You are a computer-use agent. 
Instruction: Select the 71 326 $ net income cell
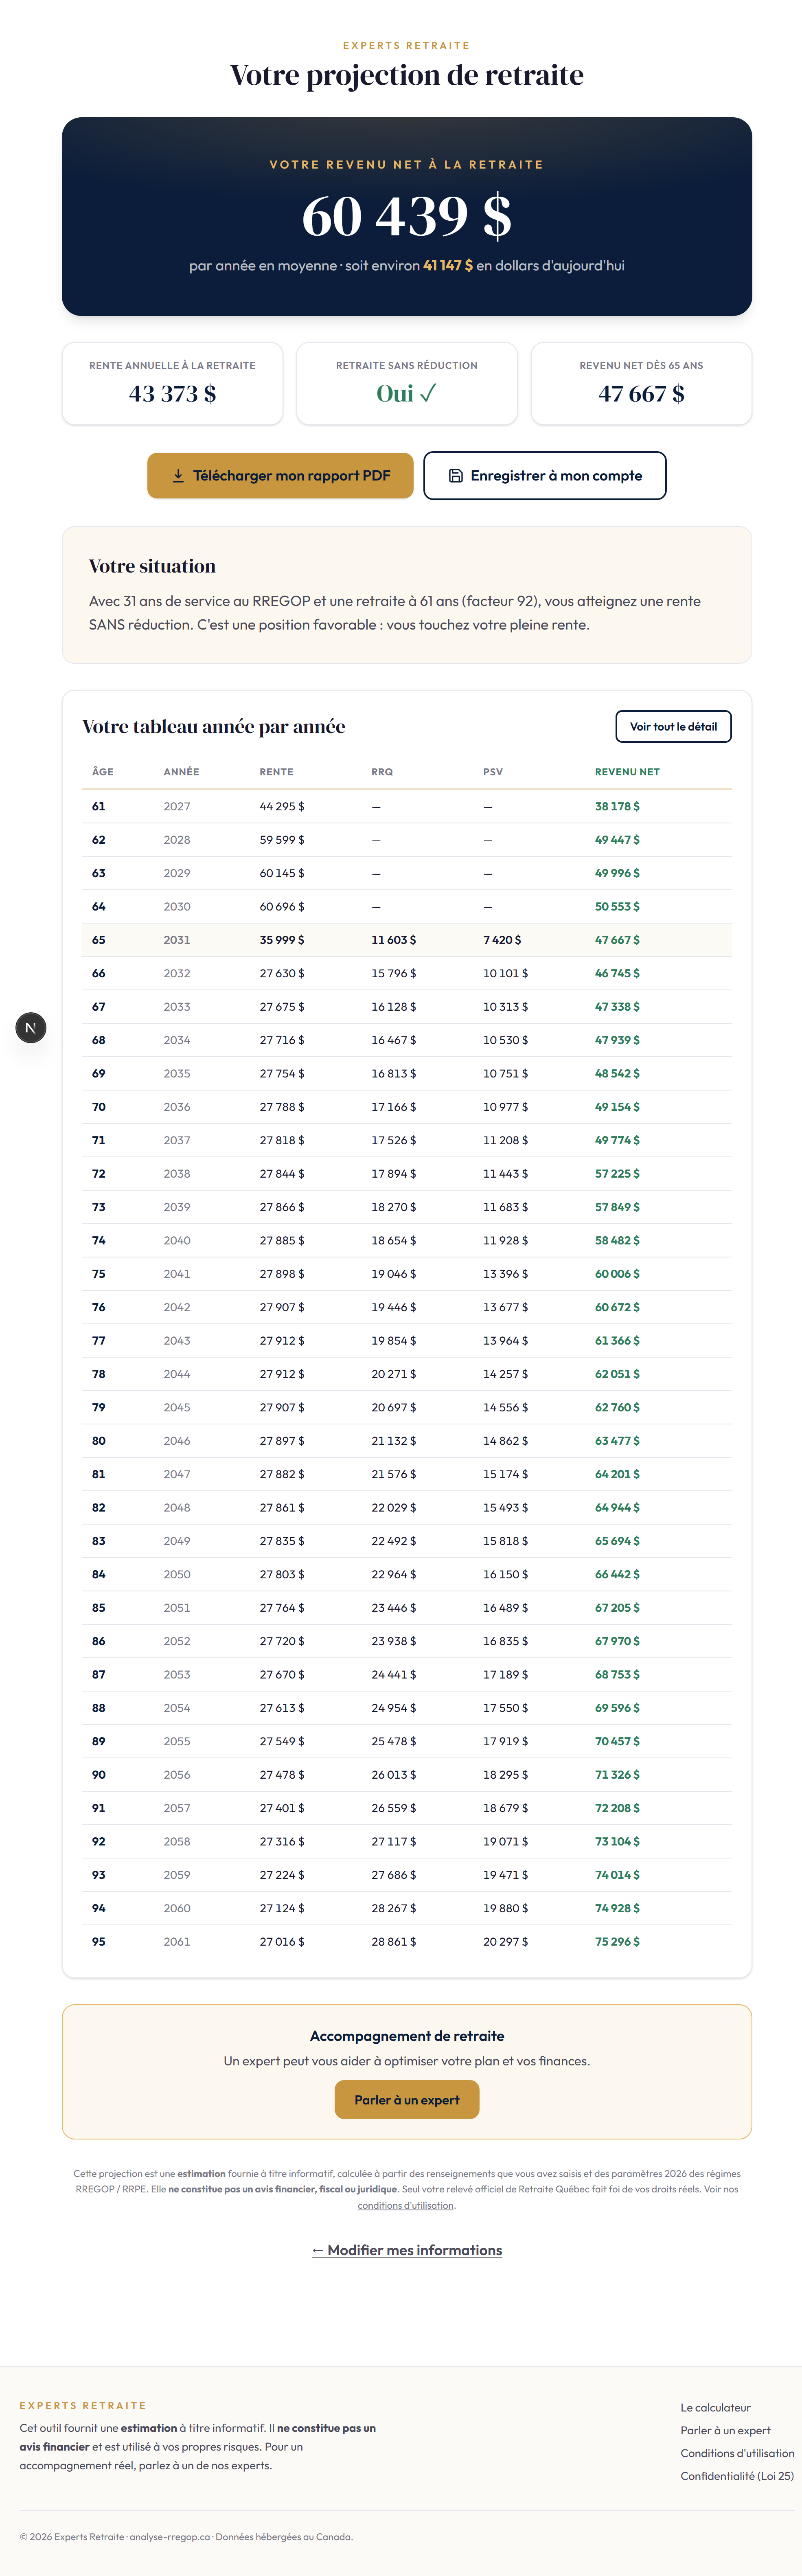click(x=617, y=1775)
